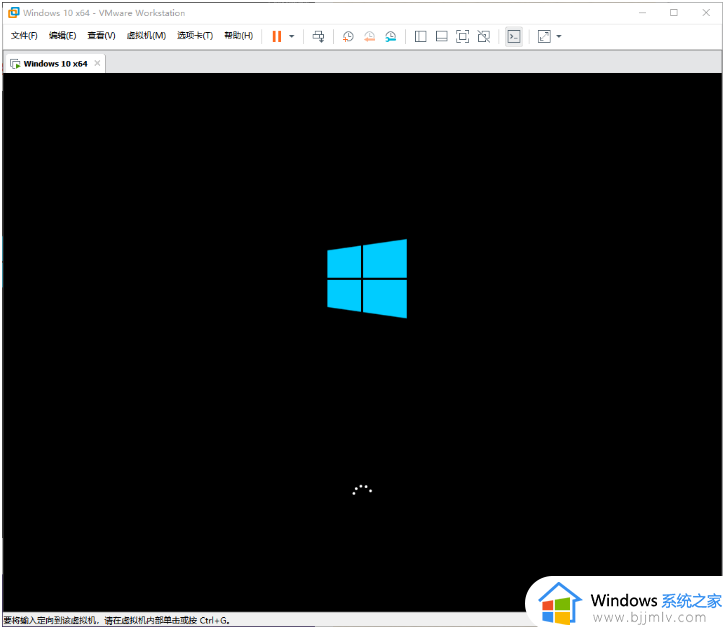Select the Windows 10 x64 tab
727x631 pixels.
(55, 64)
